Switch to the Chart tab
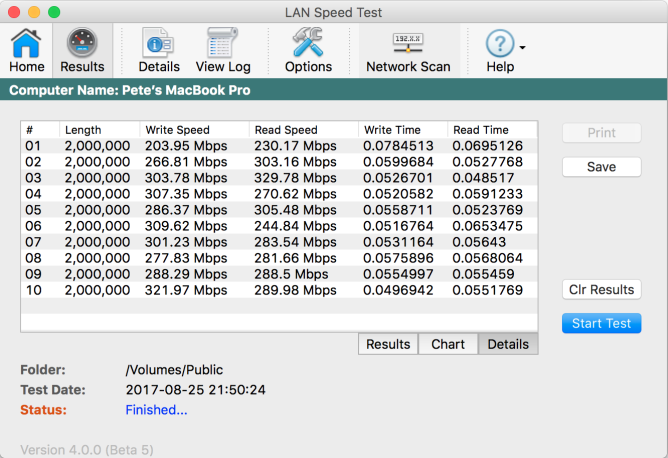This screenshot has height=458, width=668. (448, 344)
